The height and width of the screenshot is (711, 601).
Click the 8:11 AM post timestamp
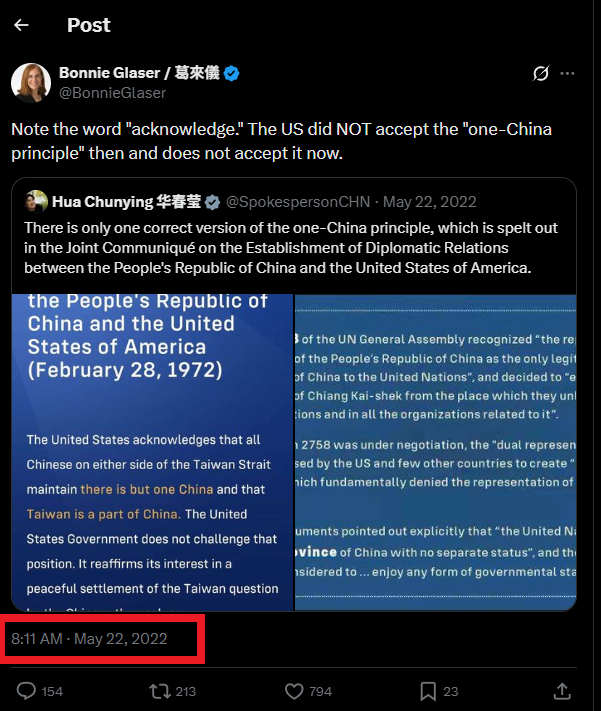tap(89, 638)
